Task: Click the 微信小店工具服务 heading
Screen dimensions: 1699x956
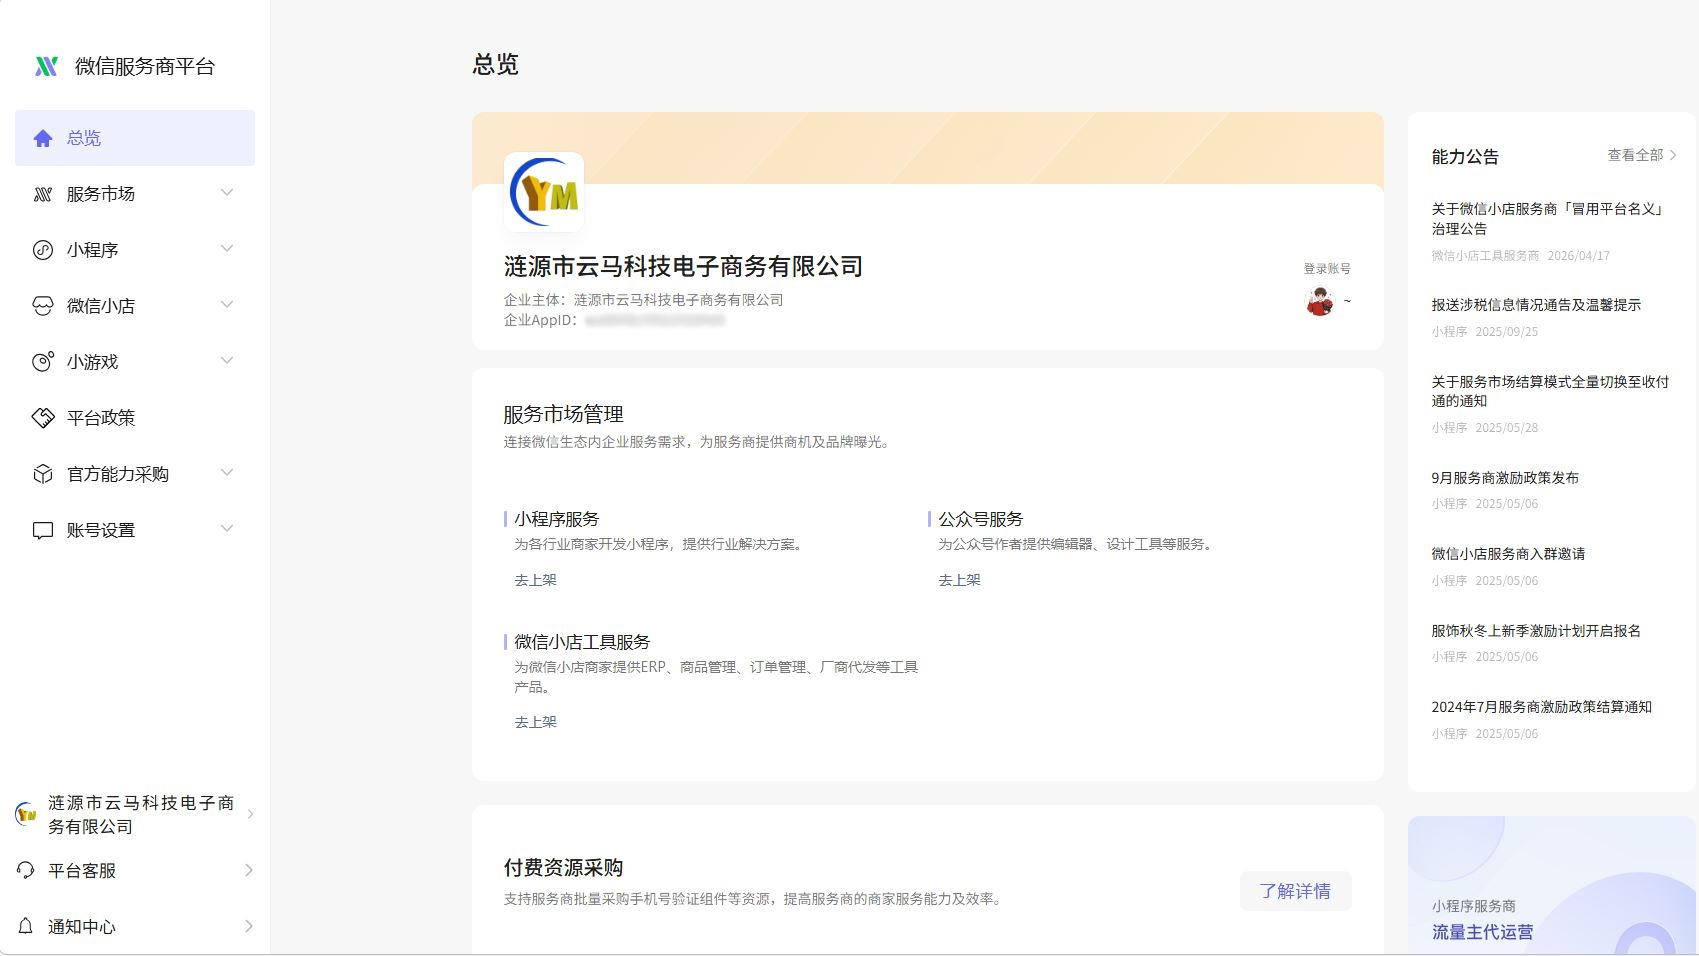Action: tap(582, 642)
